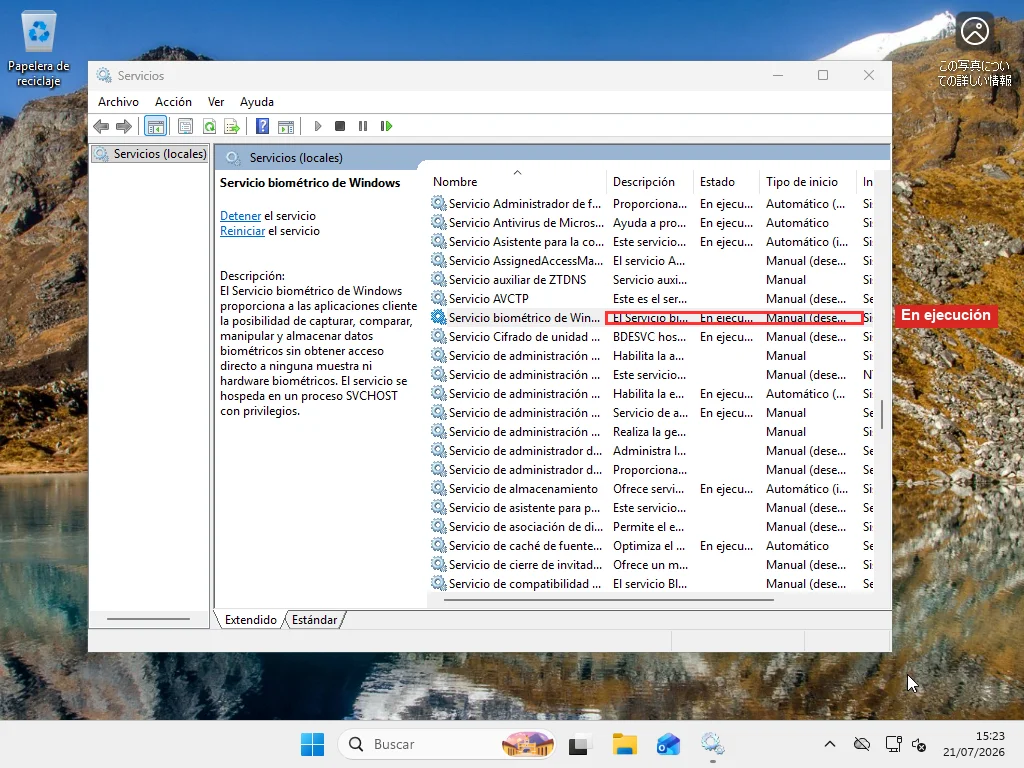Image resolution: width=1024 pixels, height=768 pixels.
Task: Click the Reiniciar link to restart the service
Action: click(x=242, y=231)
